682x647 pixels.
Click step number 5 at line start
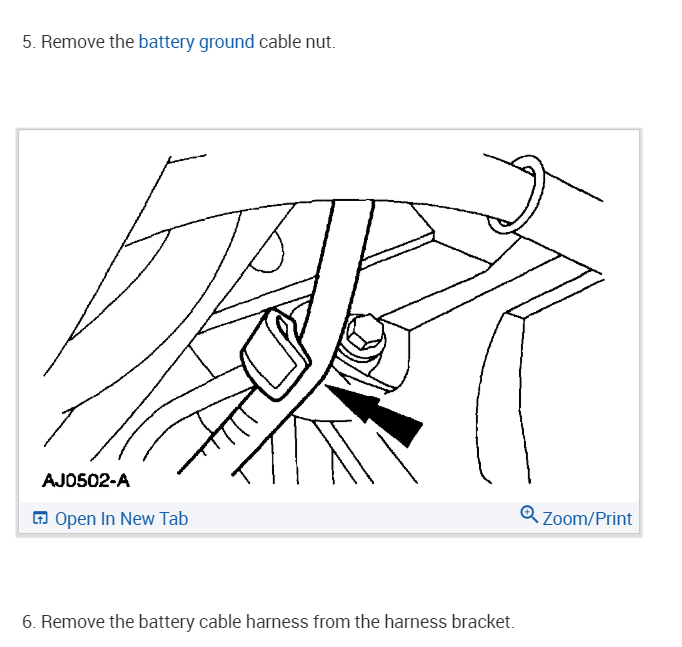(x=29, y=42)
